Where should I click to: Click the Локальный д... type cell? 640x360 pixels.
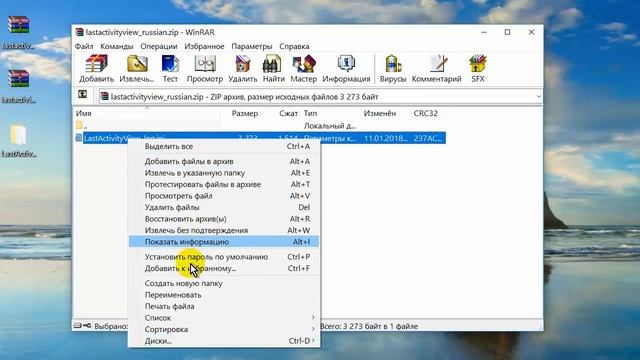coord(330,126)
